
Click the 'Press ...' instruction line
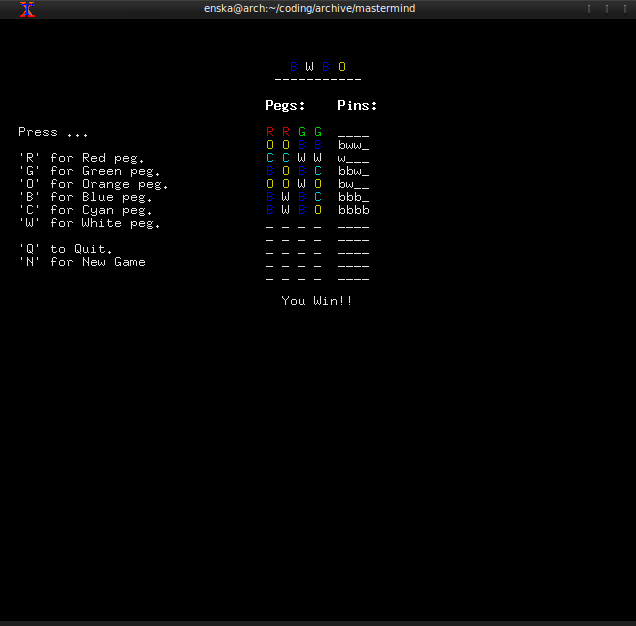click(x=53, y=132)
